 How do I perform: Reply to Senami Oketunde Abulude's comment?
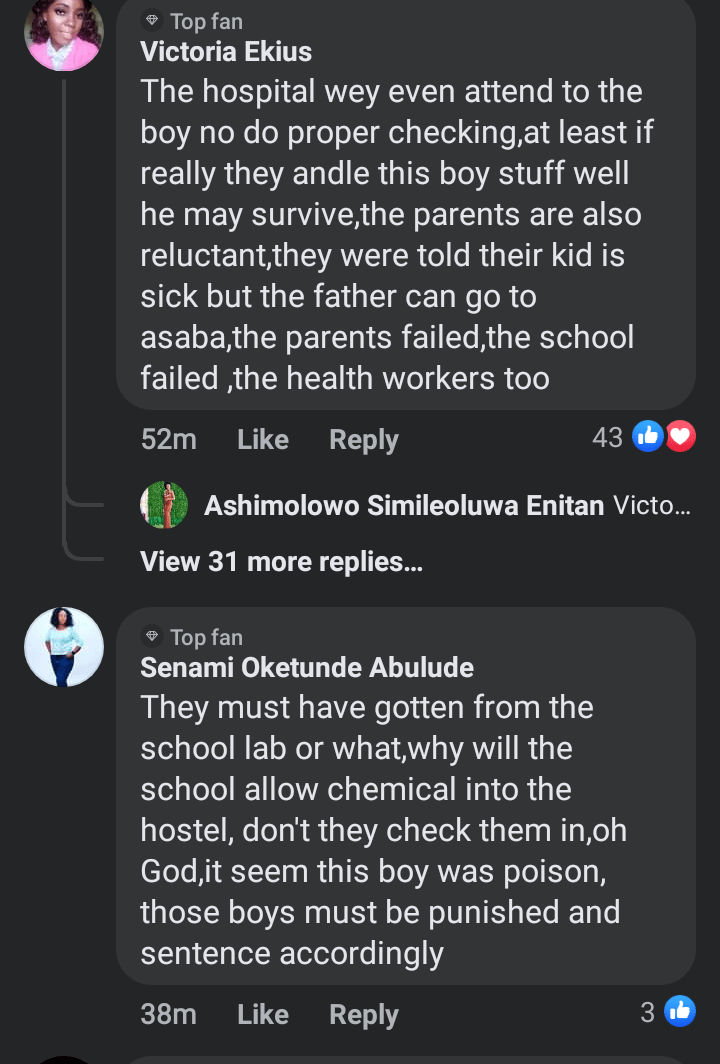pyautogui.click(x=364, y=1014)
